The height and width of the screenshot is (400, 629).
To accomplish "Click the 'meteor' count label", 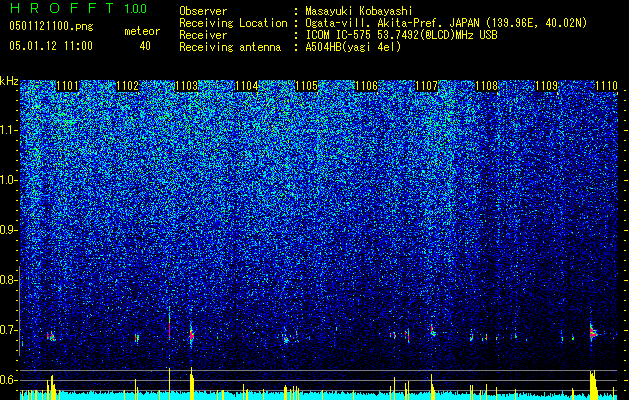I will coord(142,31).
